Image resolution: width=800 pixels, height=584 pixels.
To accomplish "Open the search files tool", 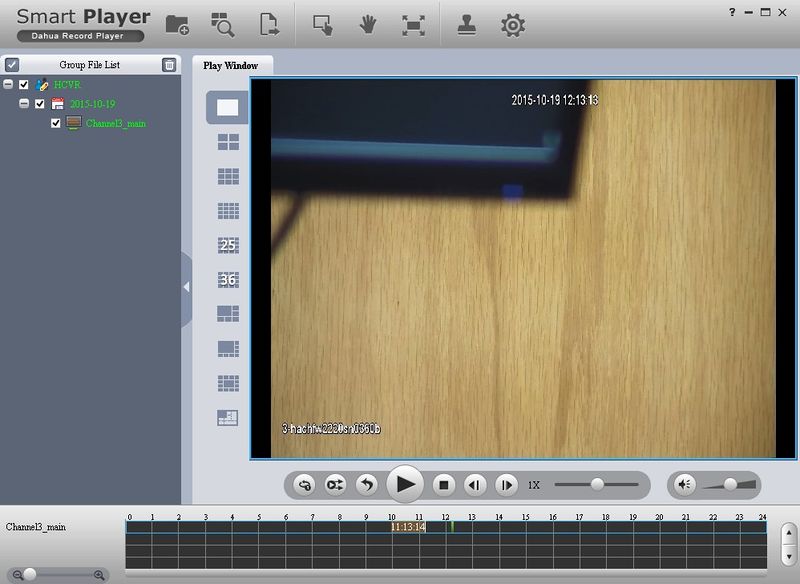I will pos(223,24).
